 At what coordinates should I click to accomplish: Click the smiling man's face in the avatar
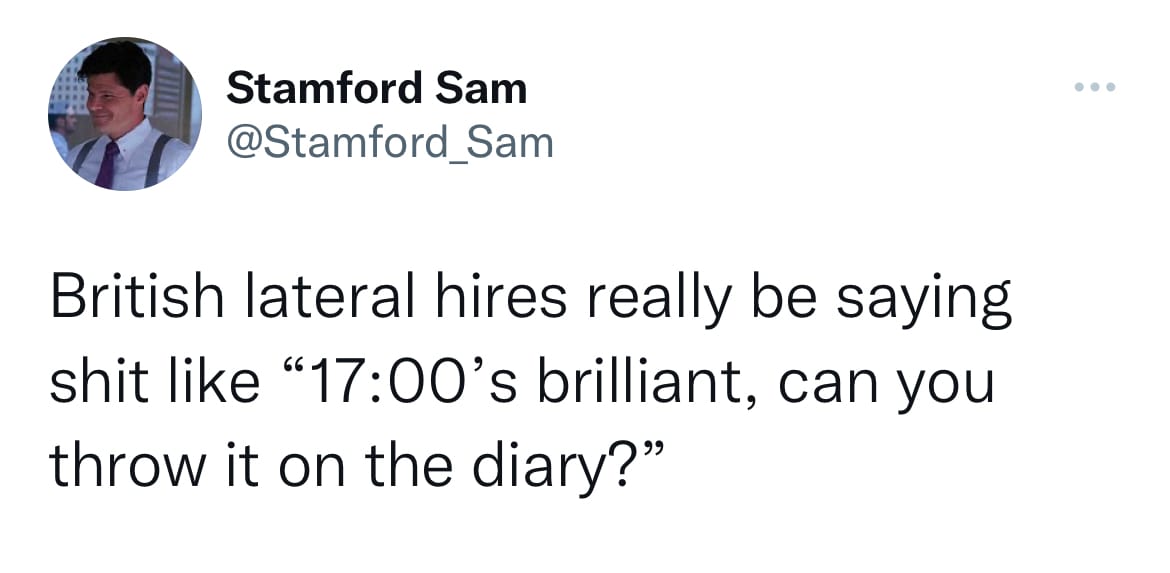[118, 90]
